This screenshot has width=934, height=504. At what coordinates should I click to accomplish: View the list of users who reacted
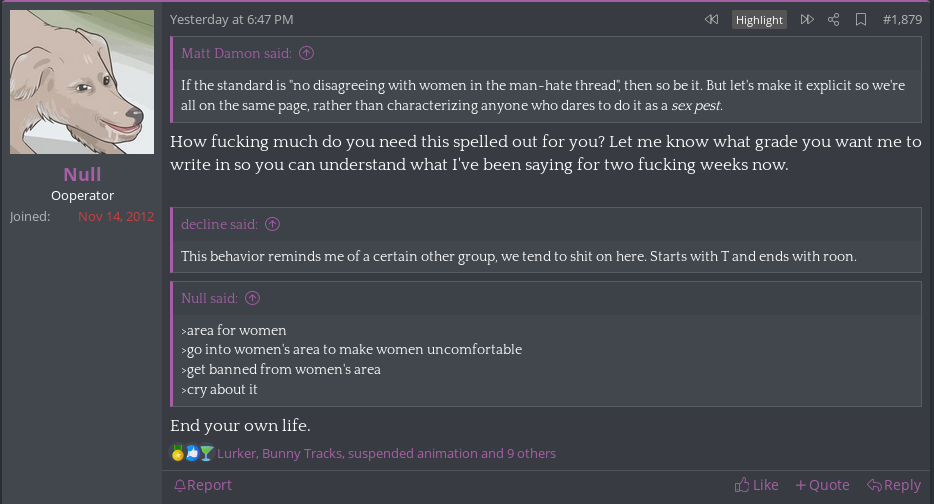pos(386,453)
